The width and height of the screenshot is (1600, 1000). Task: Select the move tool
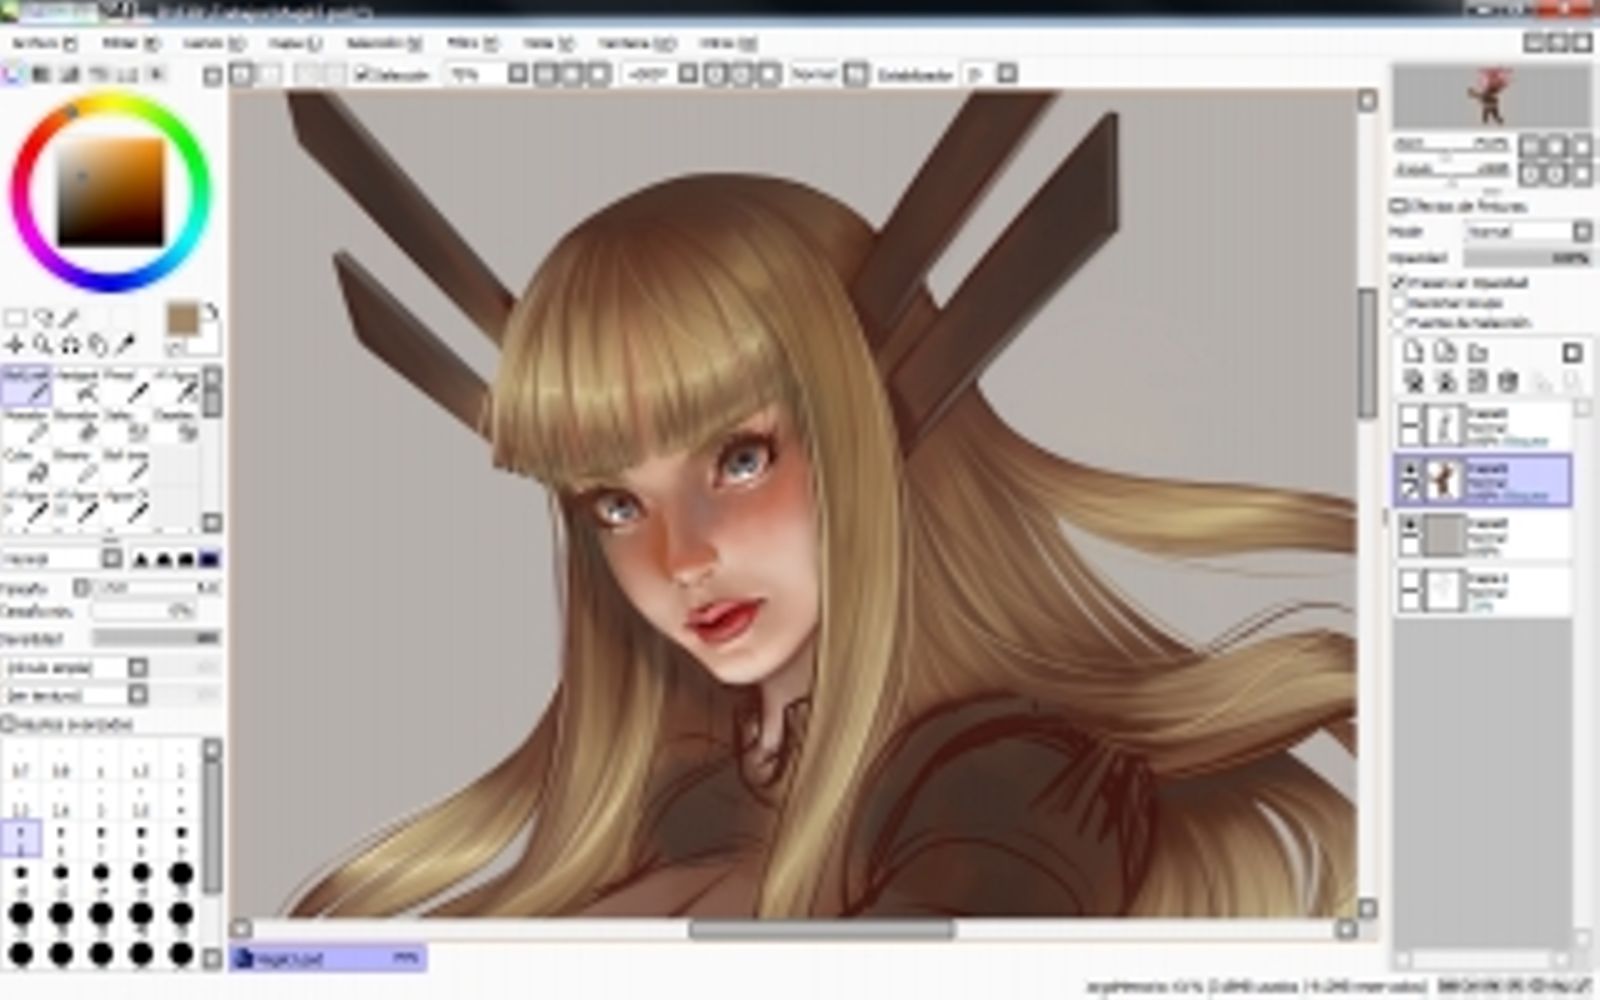point(15,346)
